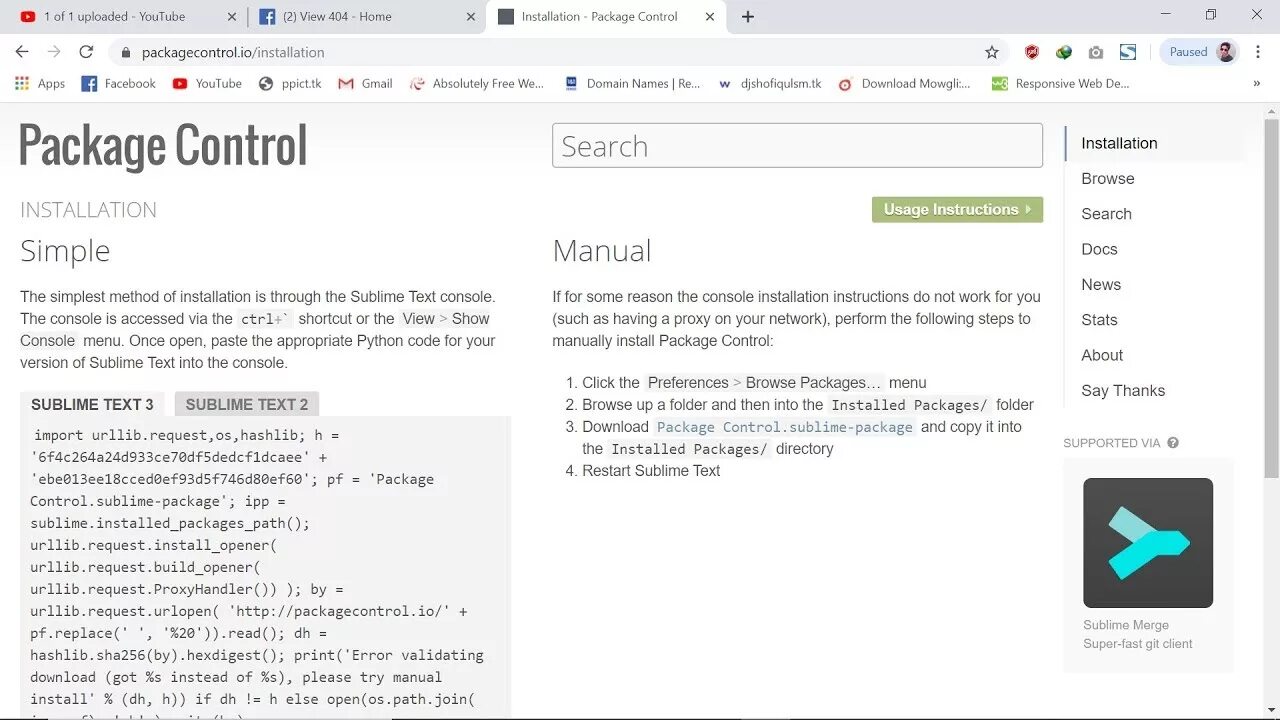
Task: Open a new tab with the plus button
Action: (x=748, y=16)
